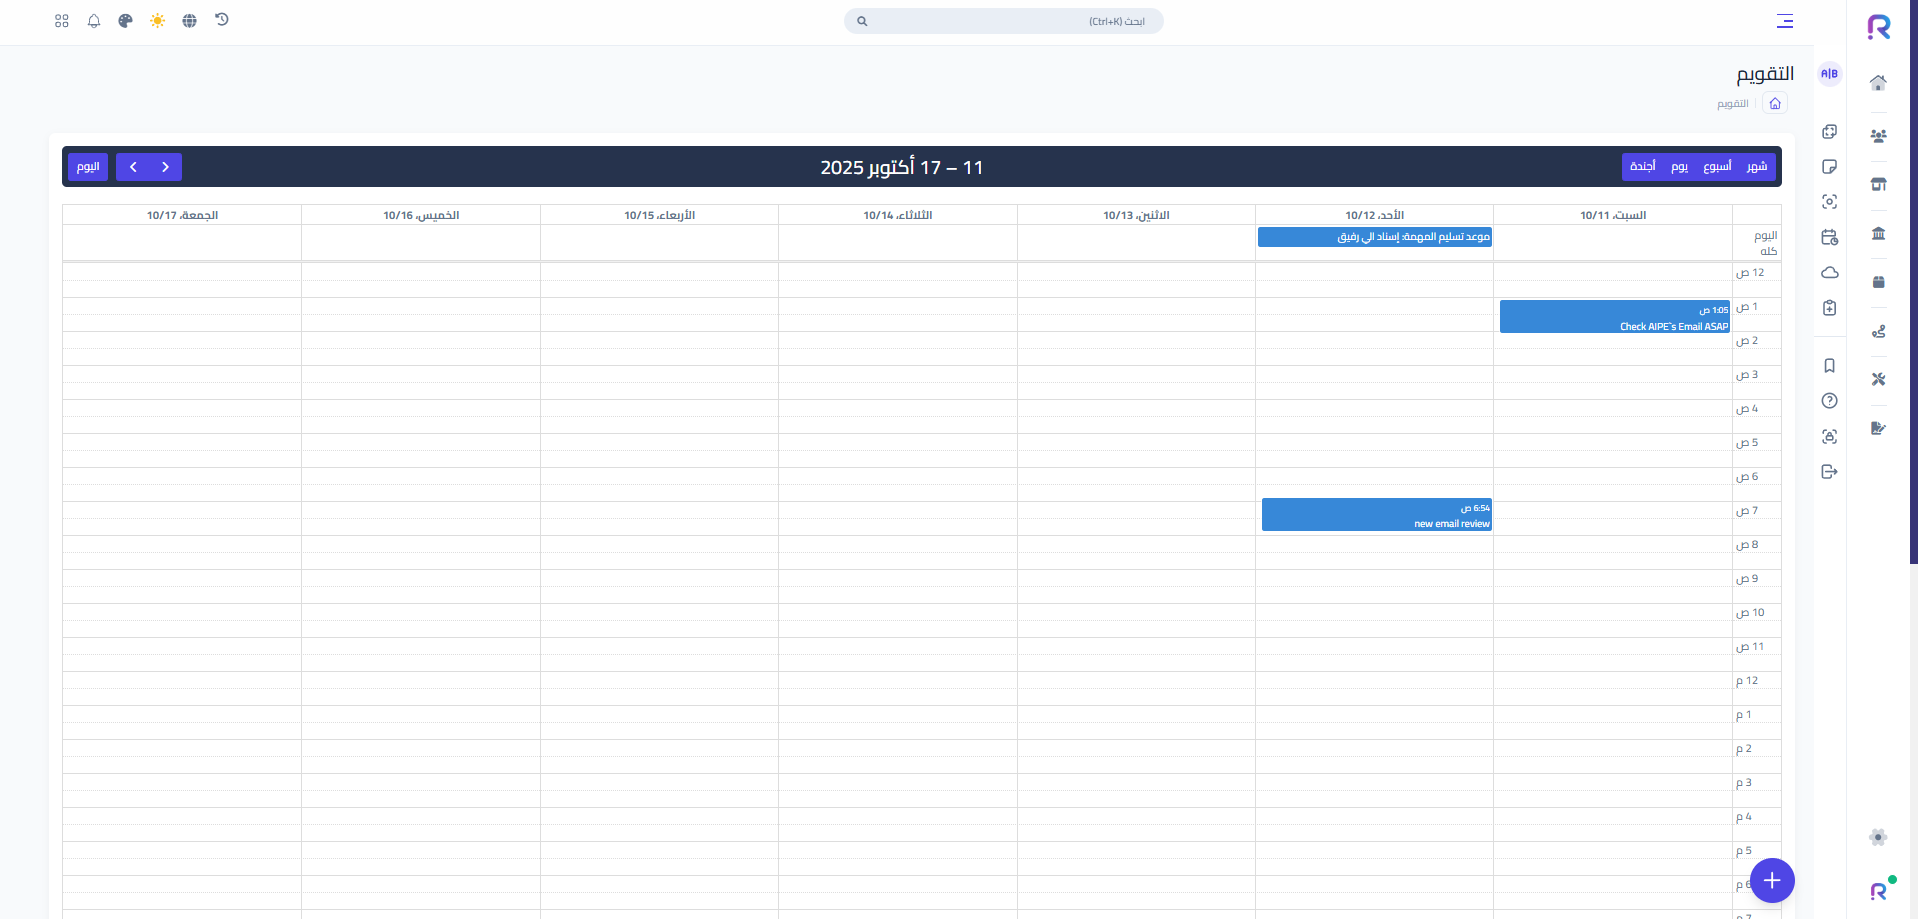Toggle light mode with the sun icon
Screen dimensions: 1918x919
(157, 20)
